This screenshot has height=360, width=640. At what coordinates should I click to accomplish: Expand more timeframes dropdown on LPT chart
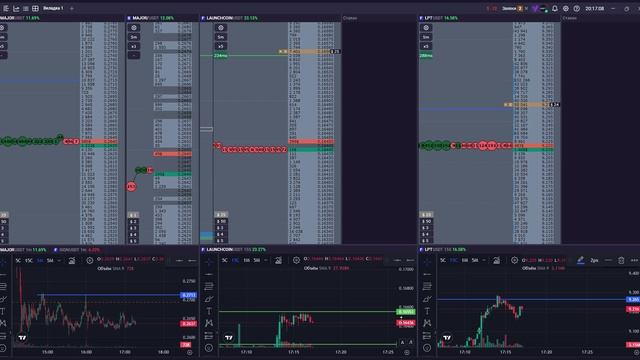coord(484,260)
